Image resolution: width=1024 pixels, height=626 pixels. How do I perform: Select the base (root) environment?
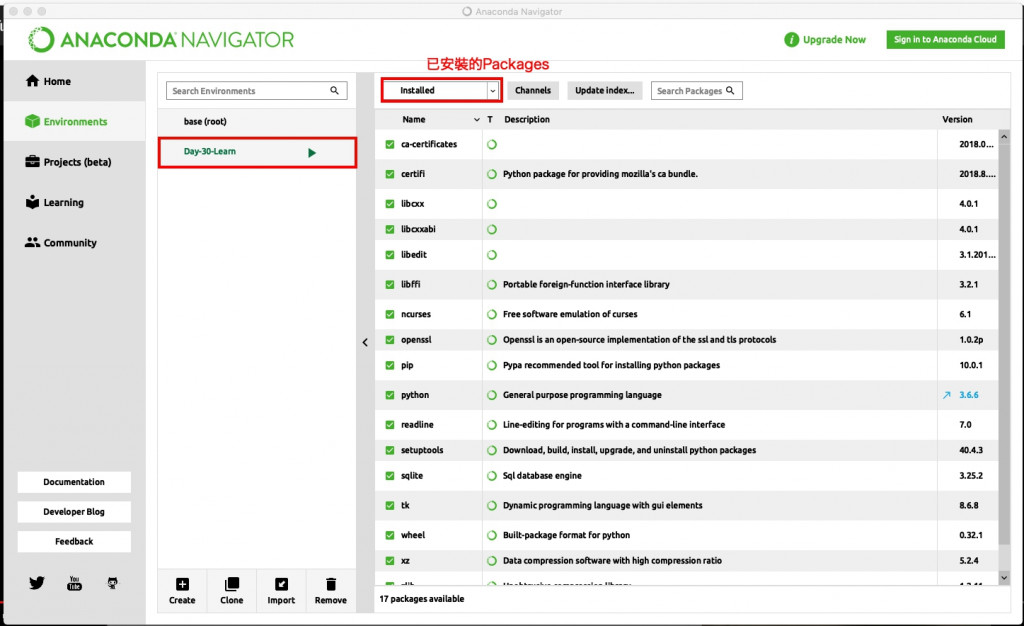coord(257,121)
